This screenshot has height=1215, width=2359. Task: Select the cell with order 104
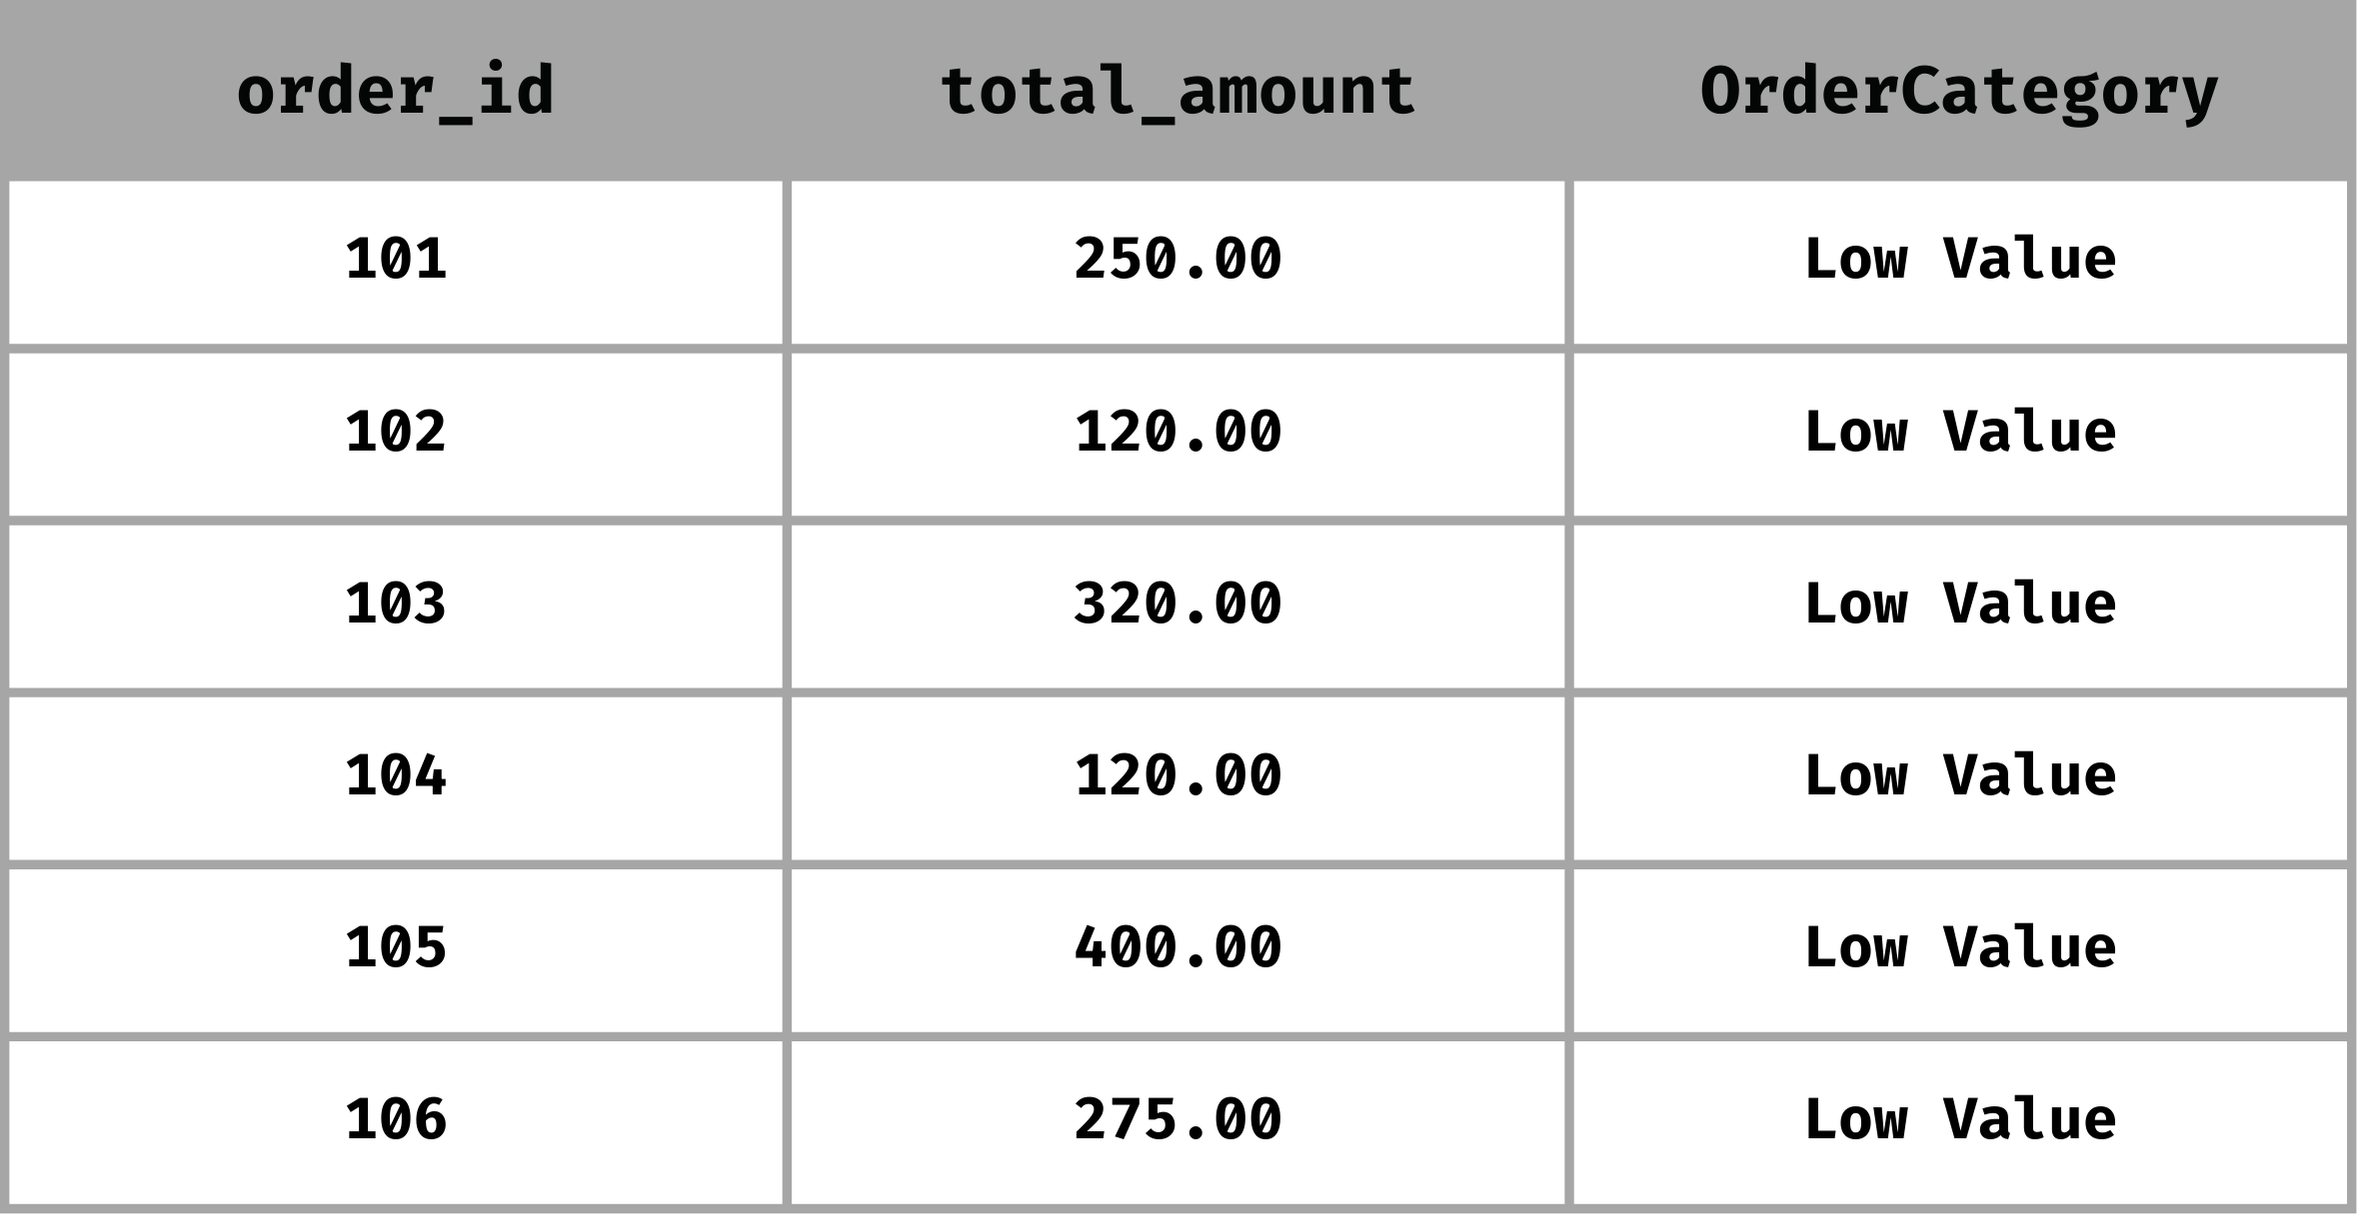point(395,776)
